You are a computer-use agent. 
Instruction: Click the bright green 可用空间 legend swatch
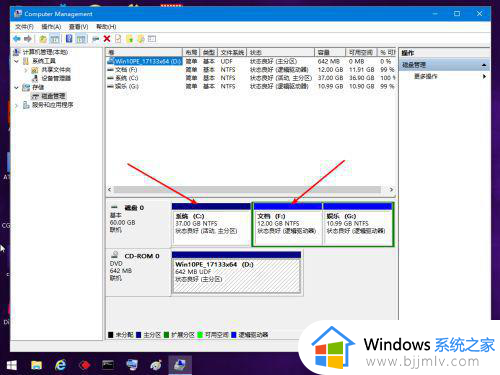pos(200,335)
